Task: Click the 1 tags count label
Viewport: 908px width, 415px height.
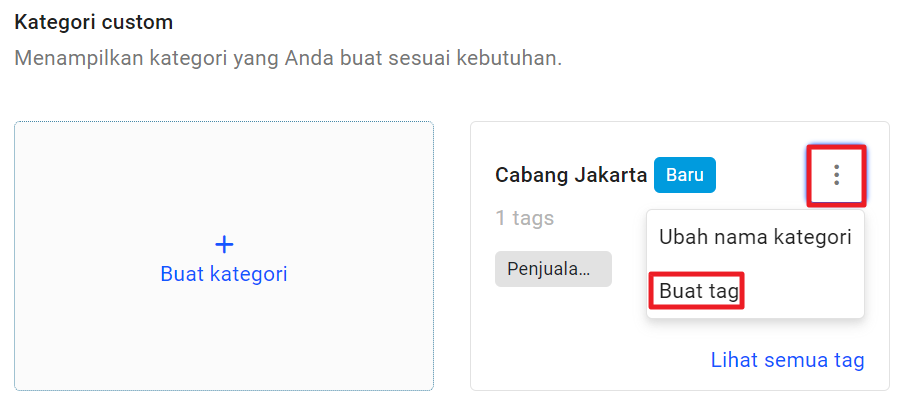Action: (525, 218)
